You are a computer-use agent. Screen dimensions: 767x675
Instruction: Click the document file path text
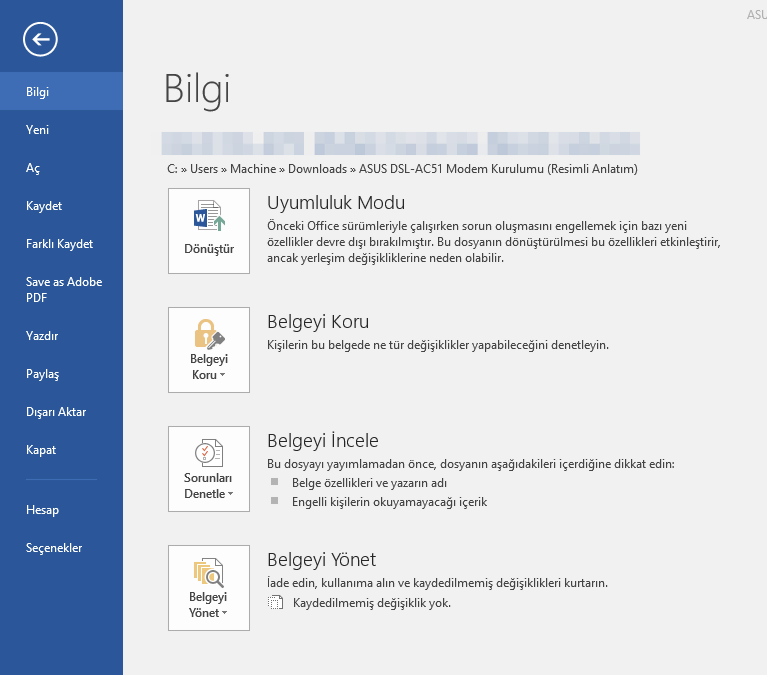pos(402,169)
